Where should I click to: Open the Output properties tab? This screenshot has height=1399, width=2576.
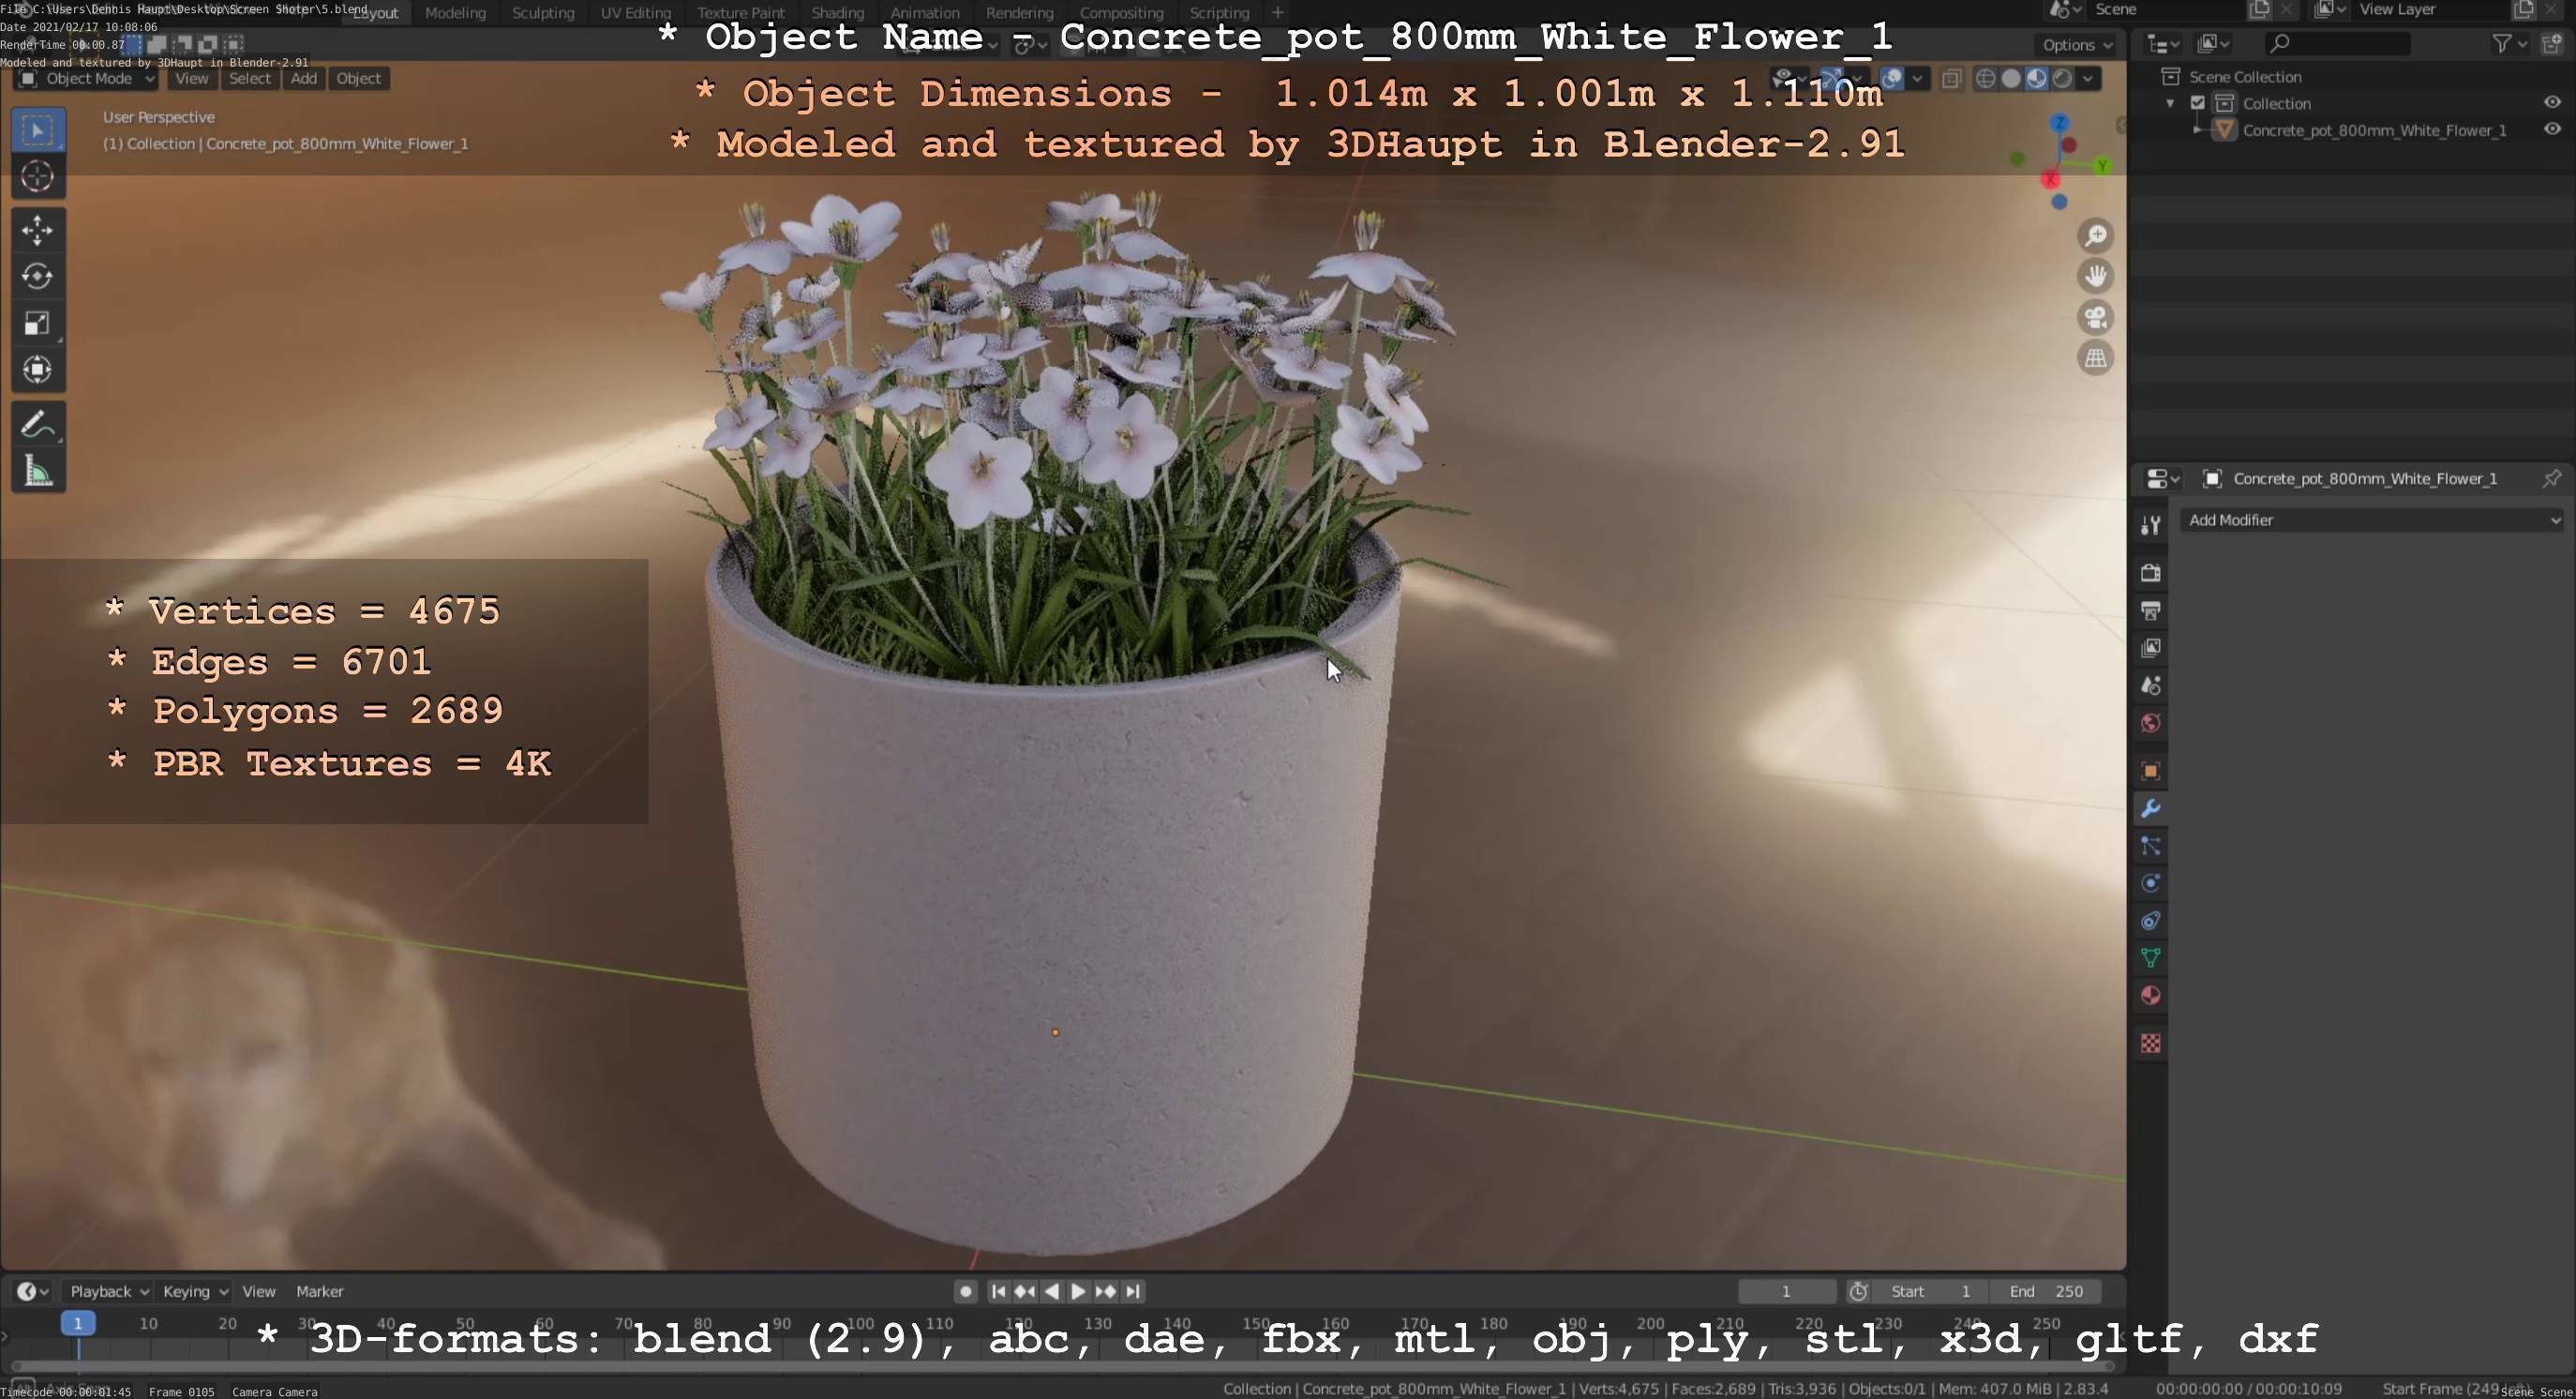(2151, 611)
